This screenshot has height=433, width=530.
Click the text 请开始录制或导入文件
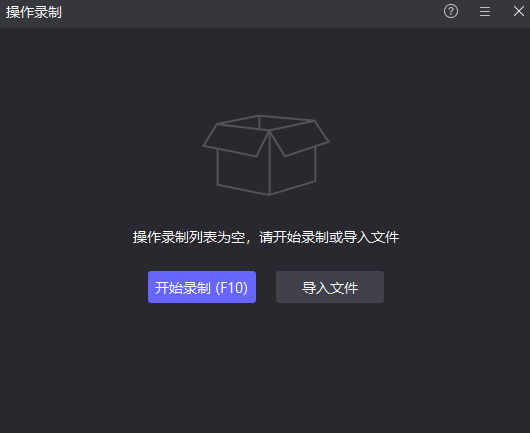[x=329, y=237]
